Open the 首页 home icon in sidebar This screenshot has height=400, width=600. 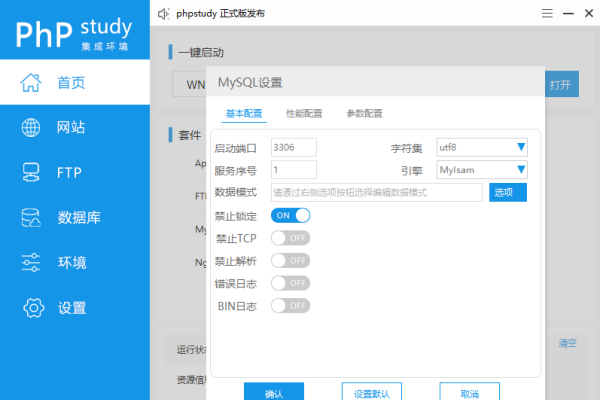[x=31, y=82]
